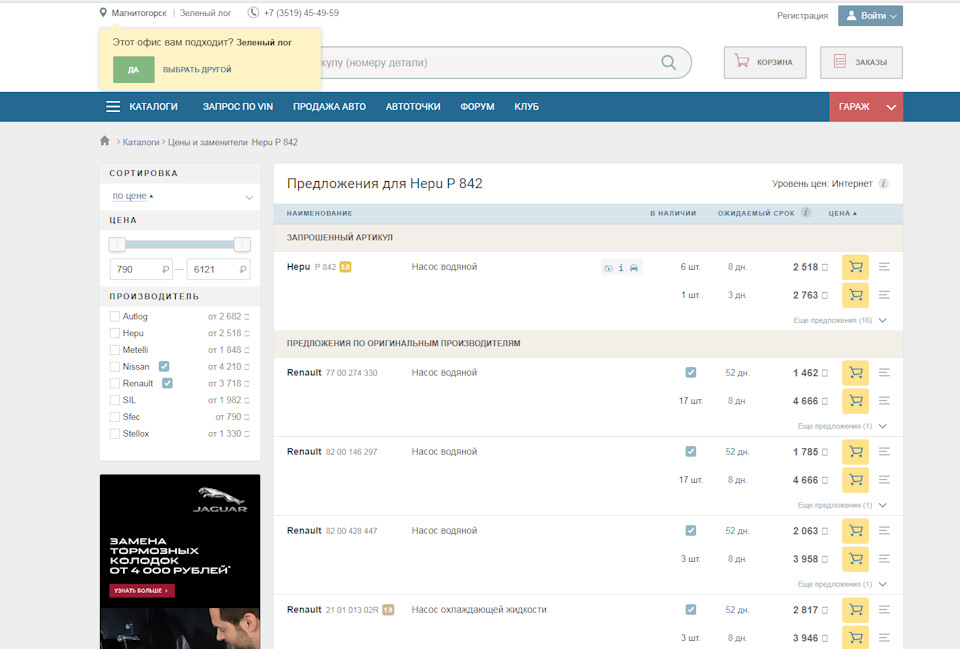
Task: Open the hamburger Каталоги menu icon
Action: pos(113,107)
